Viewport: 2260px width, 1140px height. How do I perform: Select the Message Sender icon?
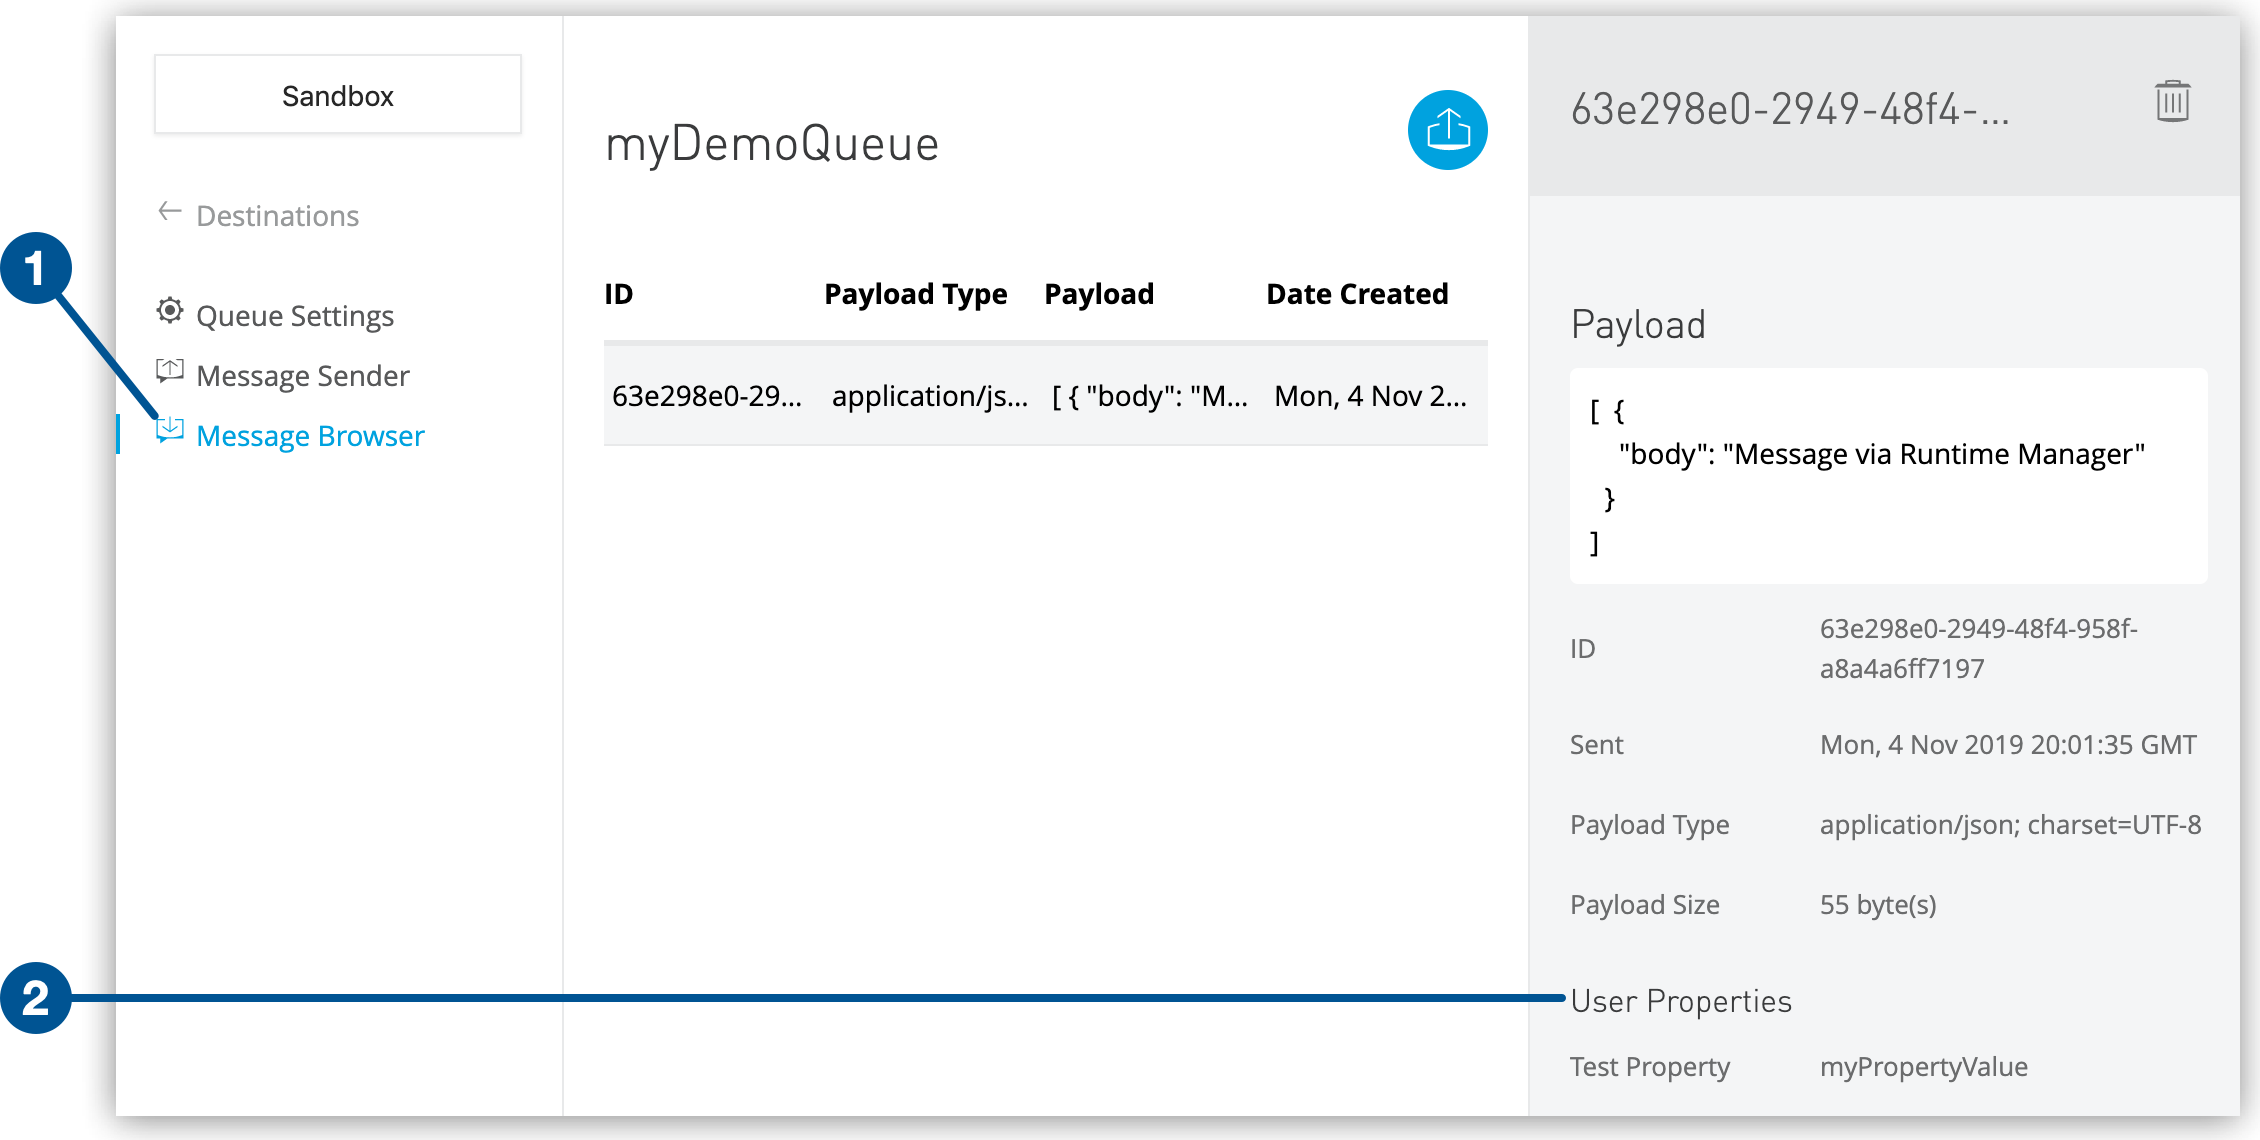(x=170, y=372)
